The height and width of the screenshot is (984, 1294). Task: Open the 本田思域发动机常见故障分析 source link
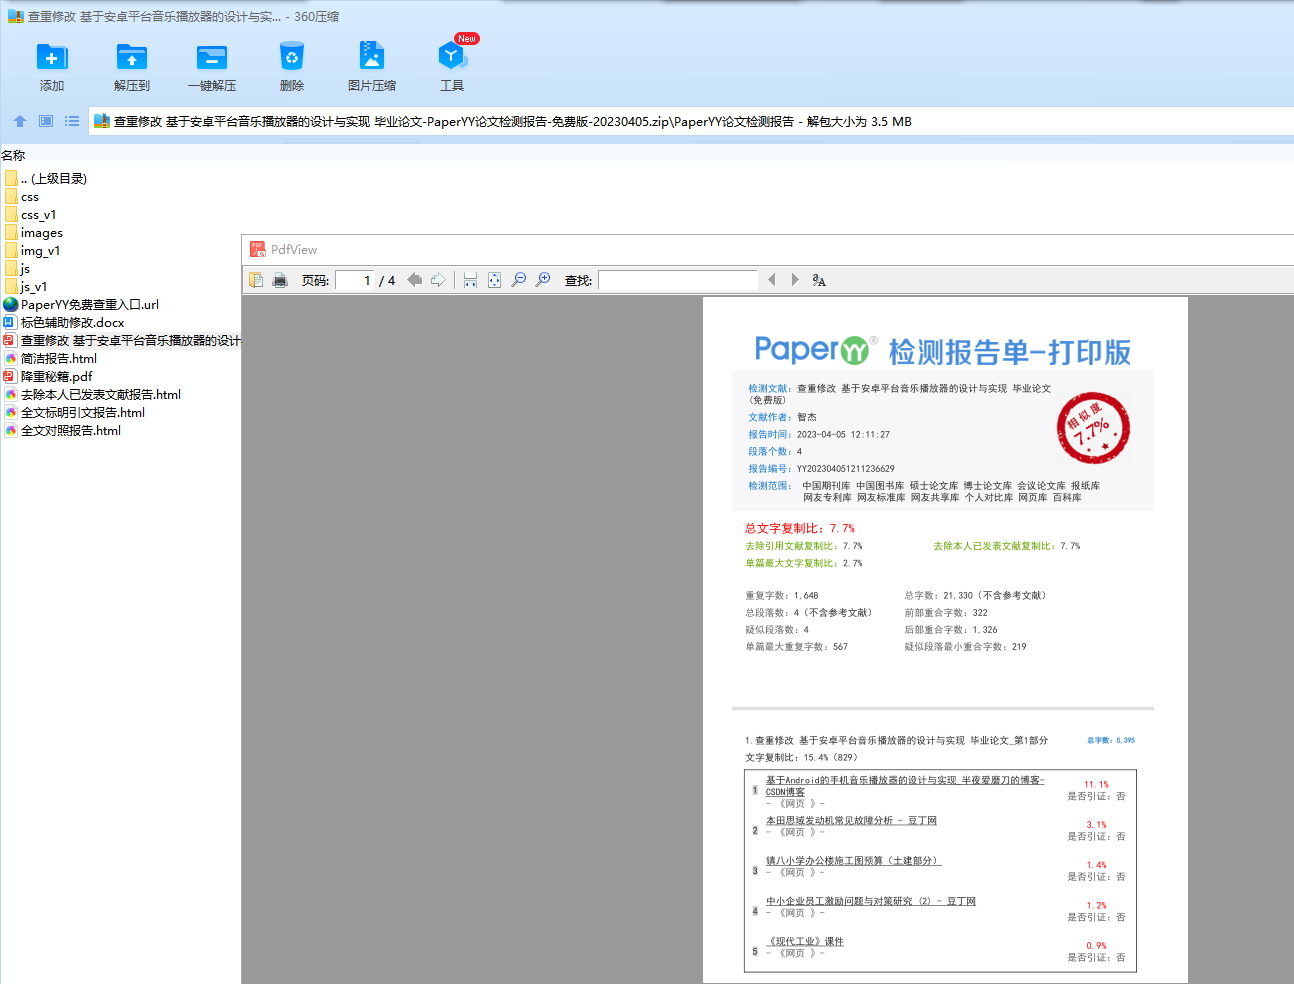851,821
